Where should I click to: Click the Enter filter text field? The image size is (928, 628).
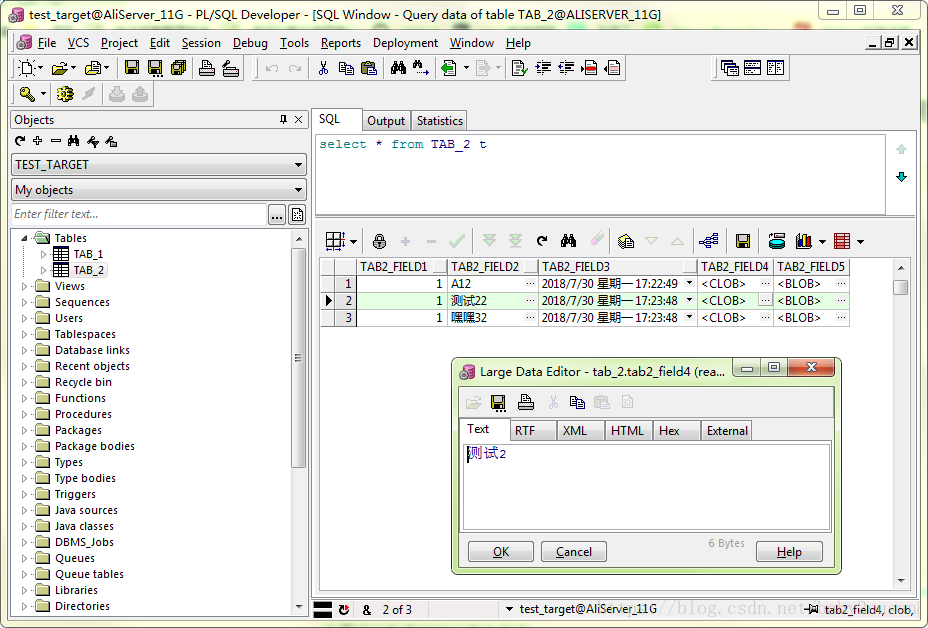138,214
